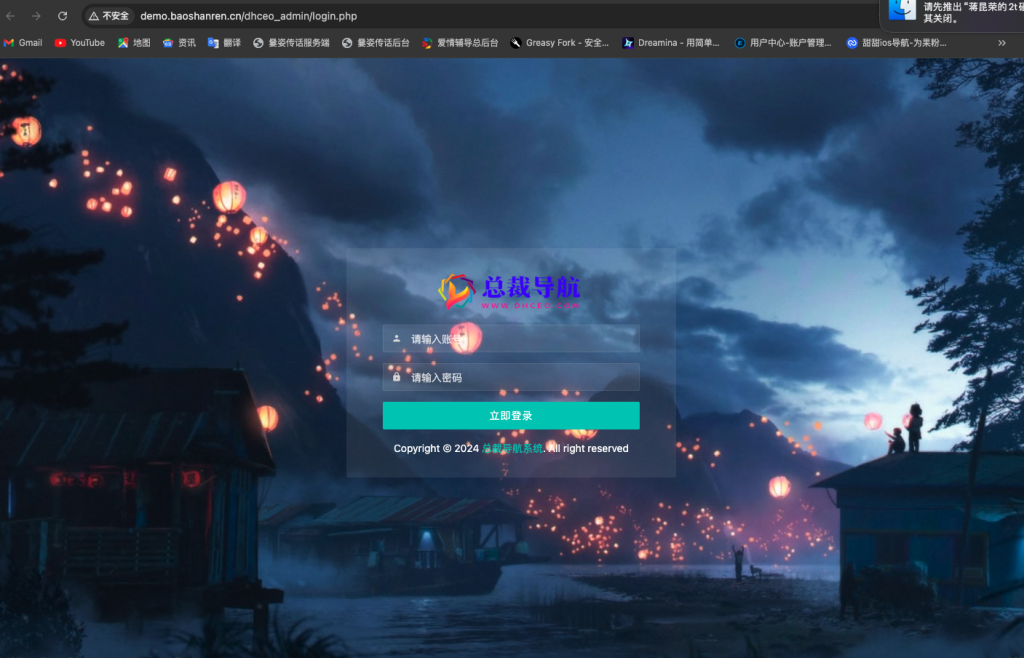Viewport: 1024px width, 658px height.
Task: Focus the 请输入账号 account field
Action: click(x=511, y=339)
